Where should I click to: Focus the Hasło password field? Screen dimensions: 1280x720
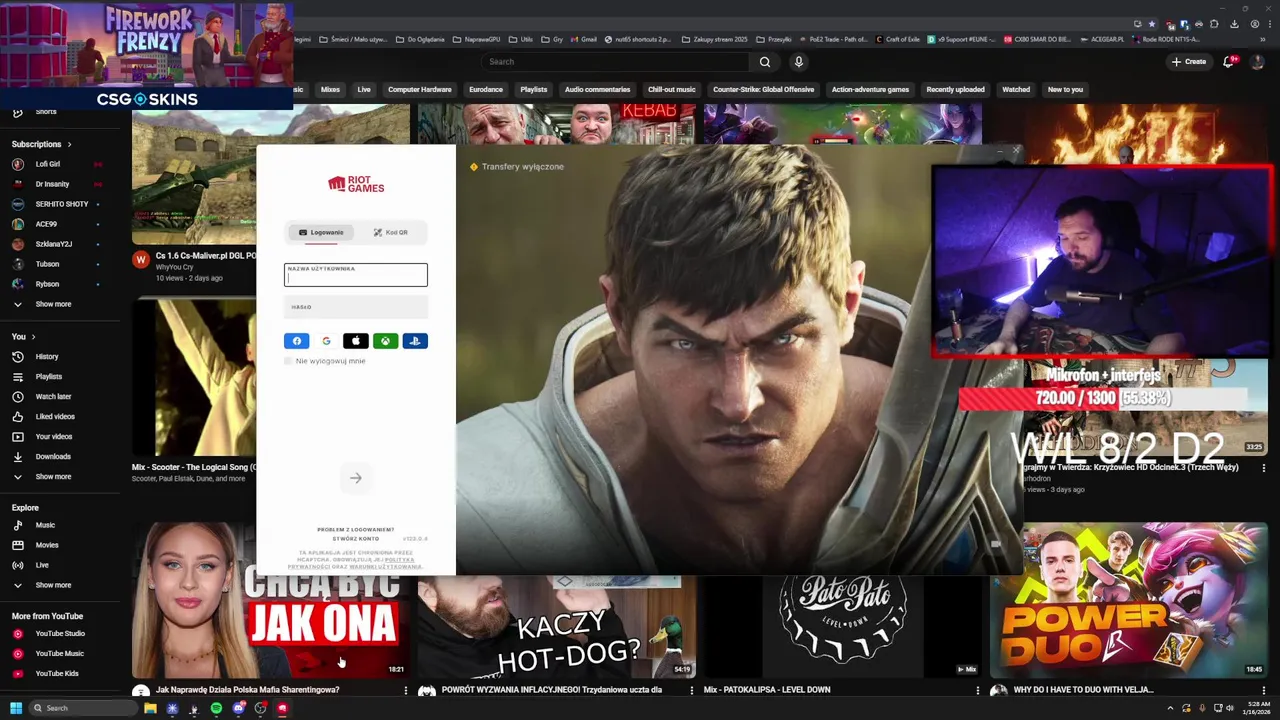coord(356,307)
